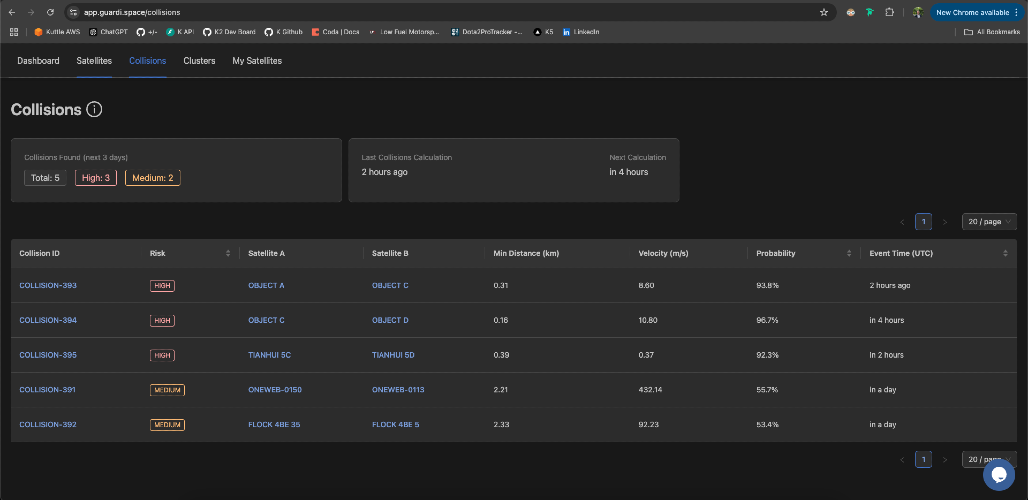The height and width of the screenshot is (500, 1028).
Task: Open the Chrome apps grid icon
Action: [x=14, y=31]
